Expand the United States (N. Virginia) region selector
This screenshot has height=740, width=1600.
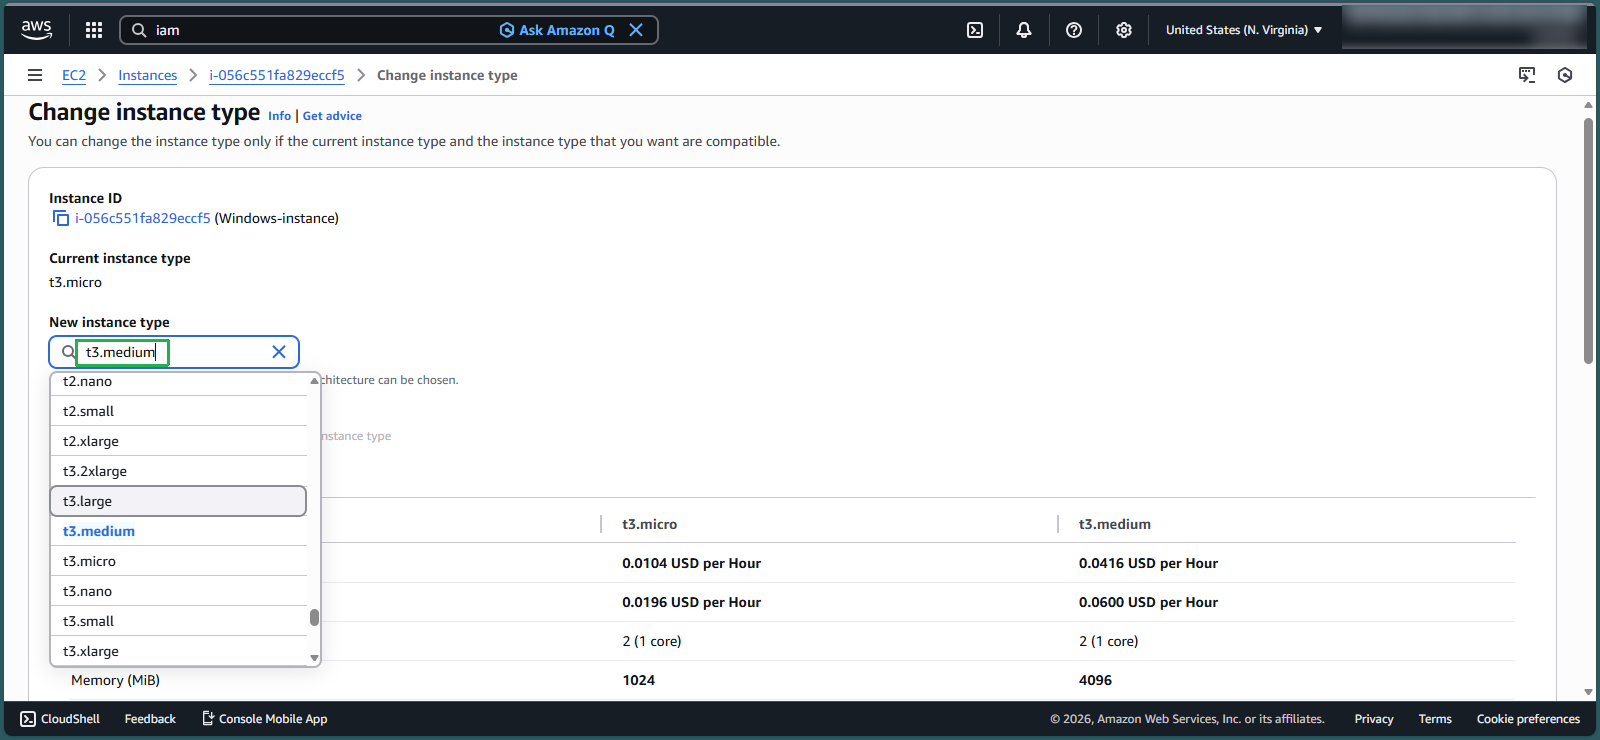(x=1244, y=30)
